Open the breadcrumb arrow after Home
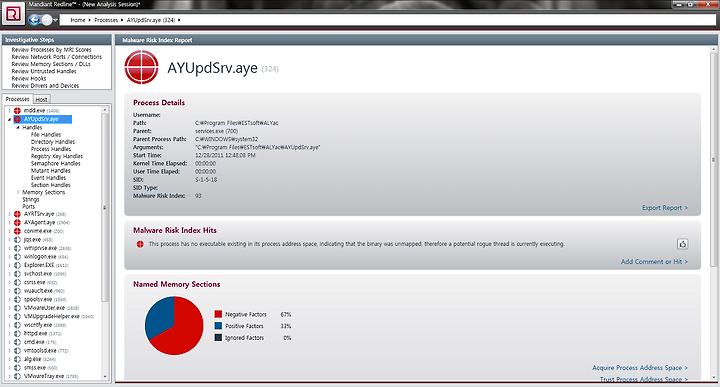This screenshot has height=387, width=720. coord(90,20)
